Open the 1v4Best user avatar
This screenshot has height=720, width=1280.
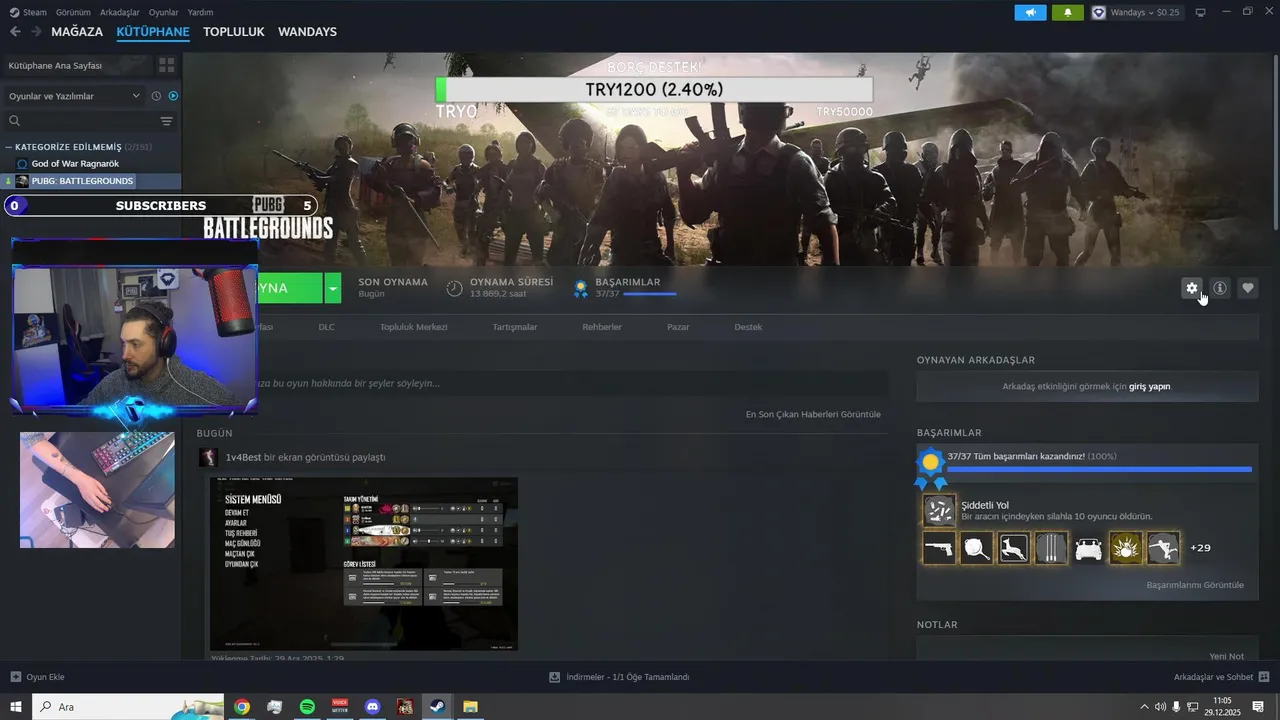[x=208, y=457]
